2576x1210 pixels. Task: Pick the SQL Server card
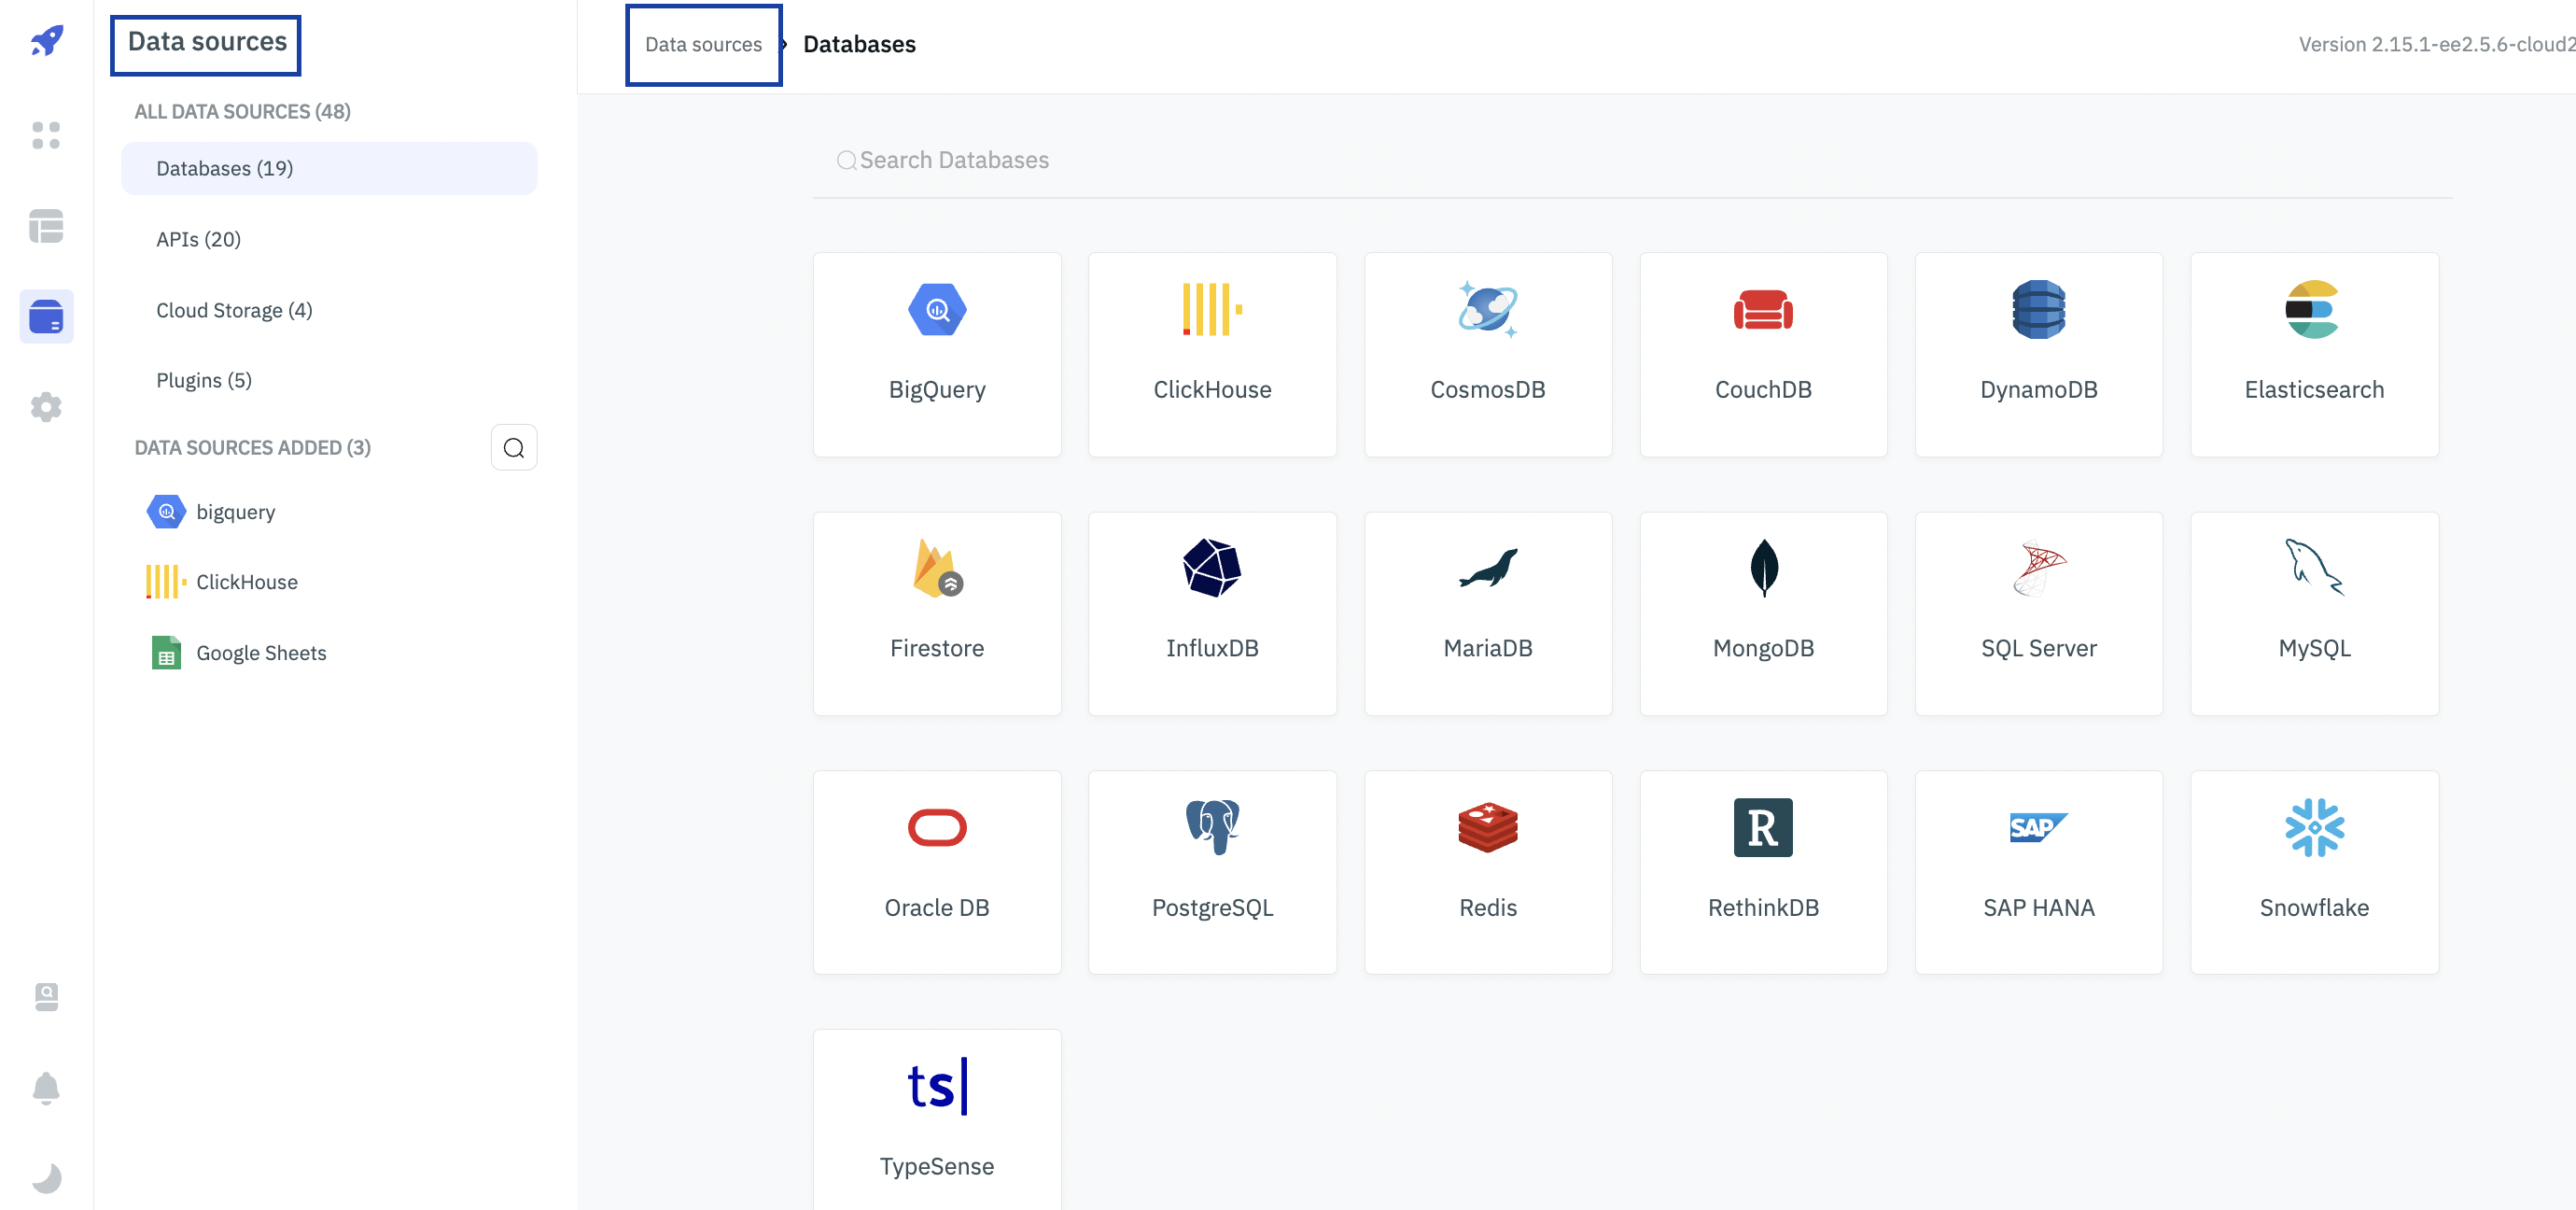click(x=2039, y=613)
